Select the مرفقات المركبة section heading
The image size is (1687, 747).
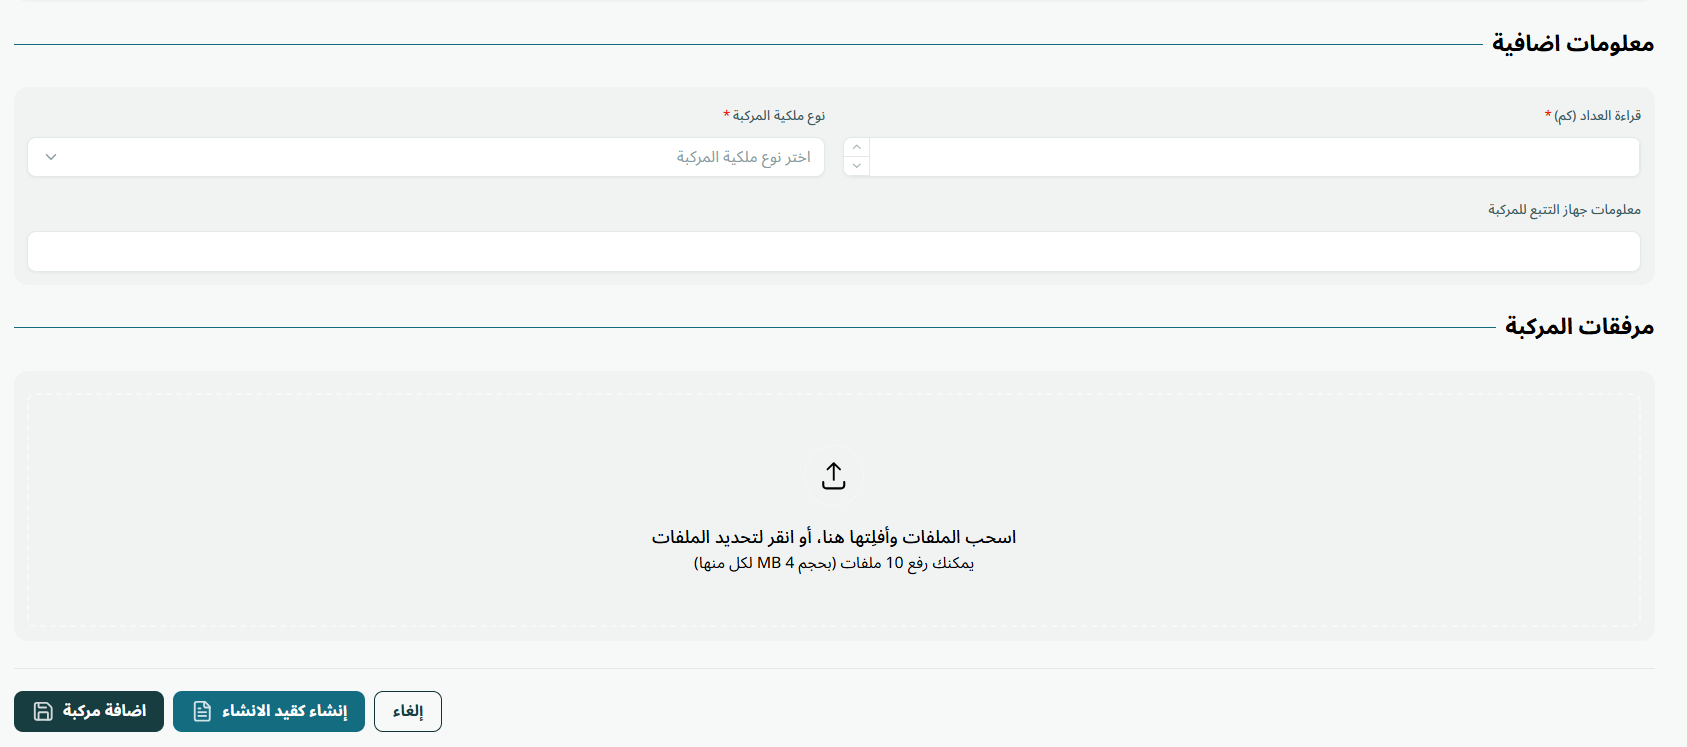click(1580, 326)
